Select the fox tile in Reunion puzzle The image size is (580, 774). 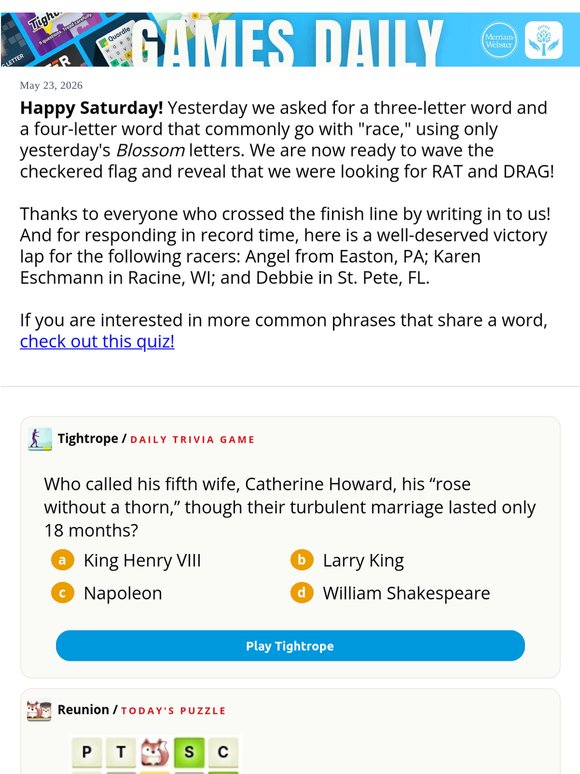tap(155, 752)
